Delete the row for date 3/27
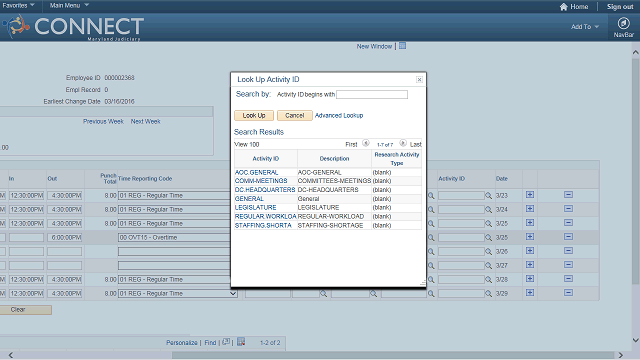This screenshot has width=640, height=360. [x=568, y=264]
